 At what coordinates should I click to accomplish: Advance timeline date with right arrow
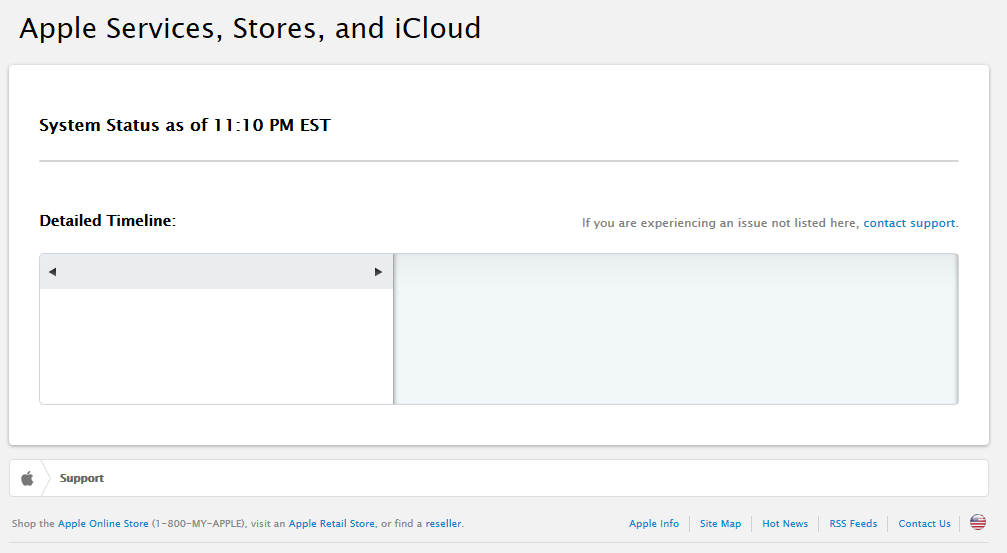tap(378, 272)
